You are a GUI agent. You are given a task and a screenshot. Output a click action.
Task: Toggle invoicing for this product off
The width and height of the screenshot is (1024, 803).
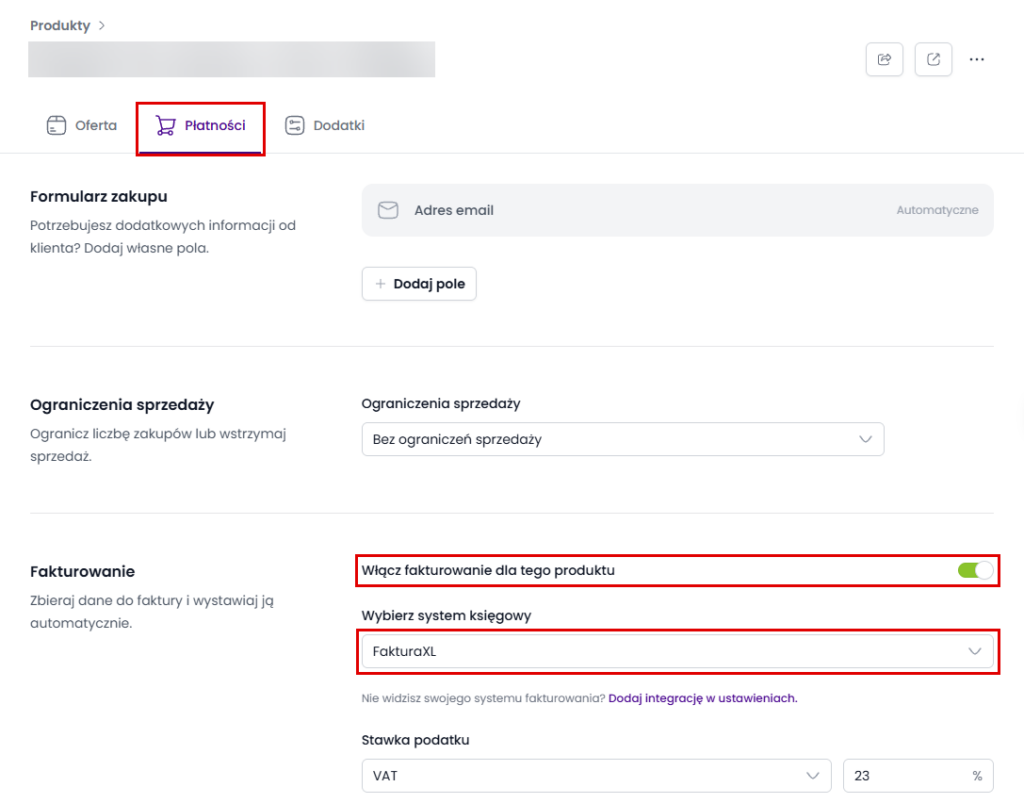975,571
